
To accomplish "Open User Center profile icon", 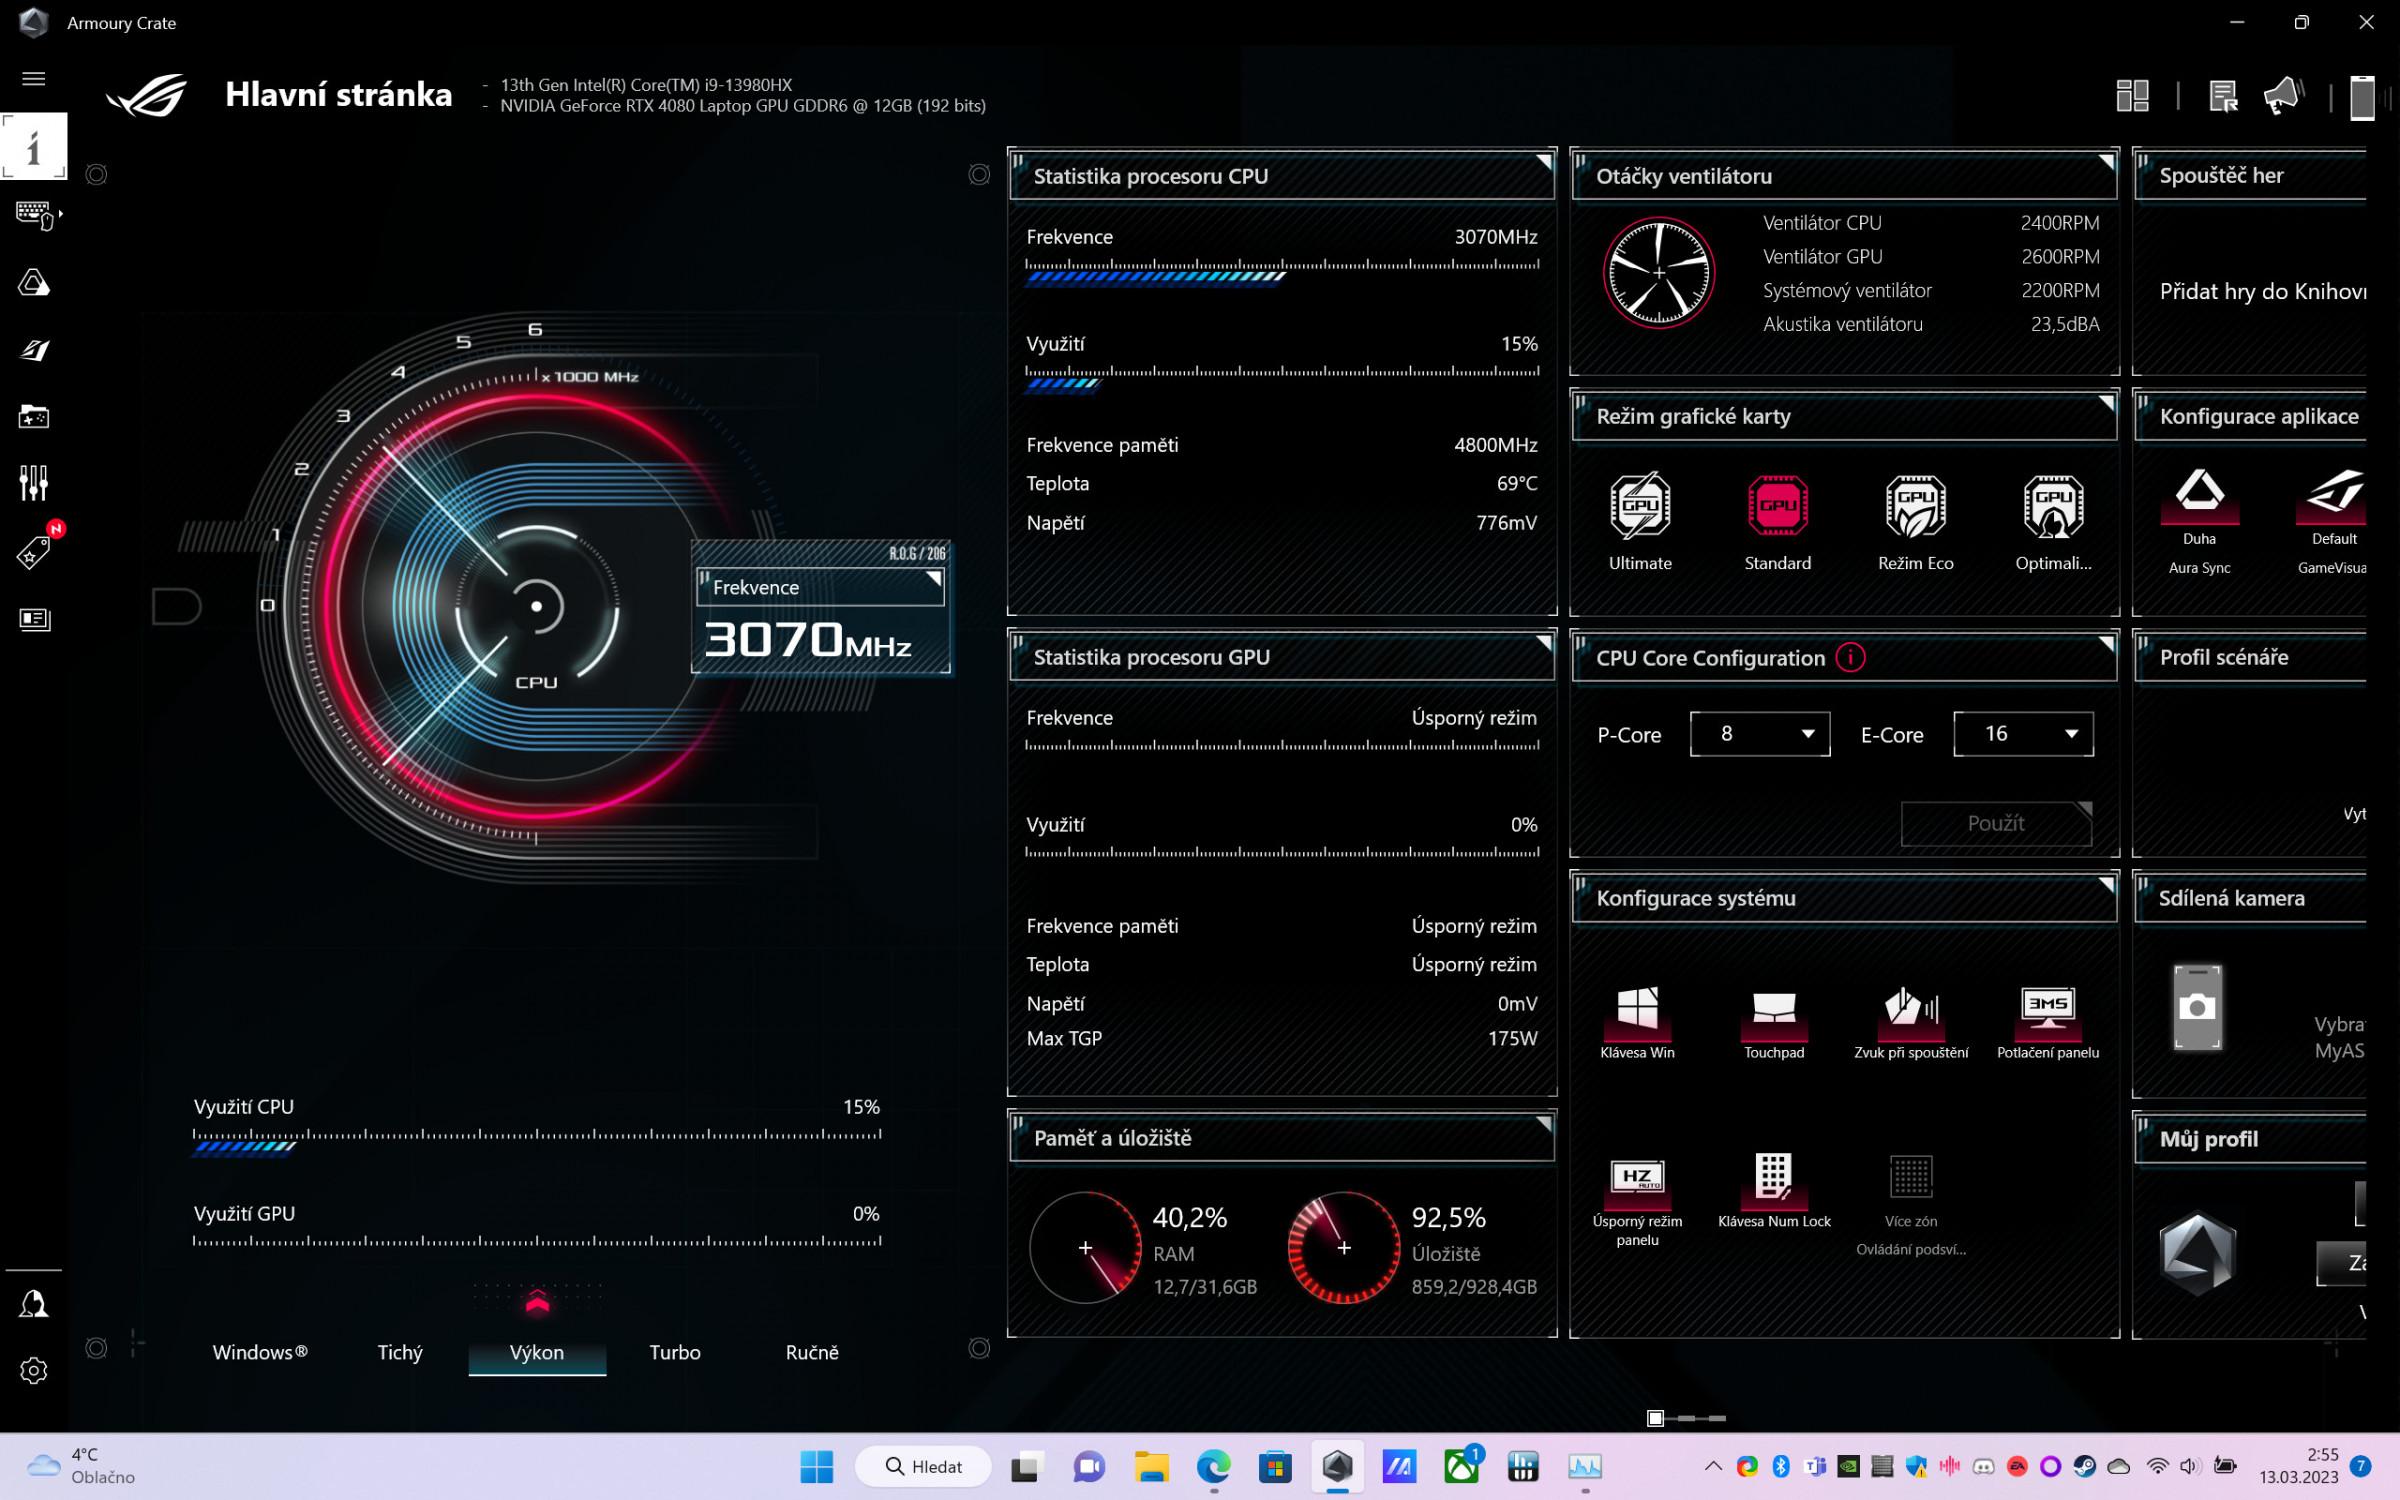I will coord(34,1303).
